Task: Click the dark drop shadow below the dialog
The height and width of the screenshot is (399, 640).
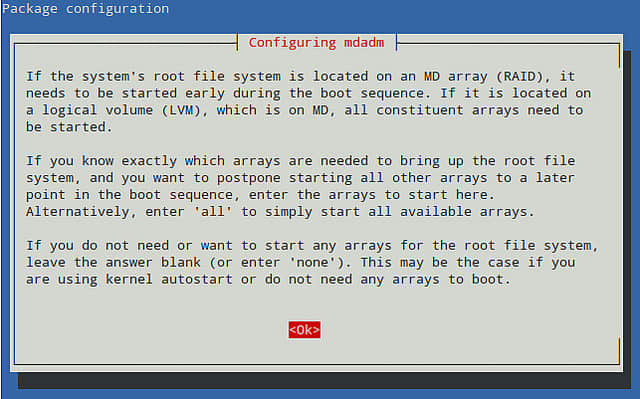Action: 324,380
